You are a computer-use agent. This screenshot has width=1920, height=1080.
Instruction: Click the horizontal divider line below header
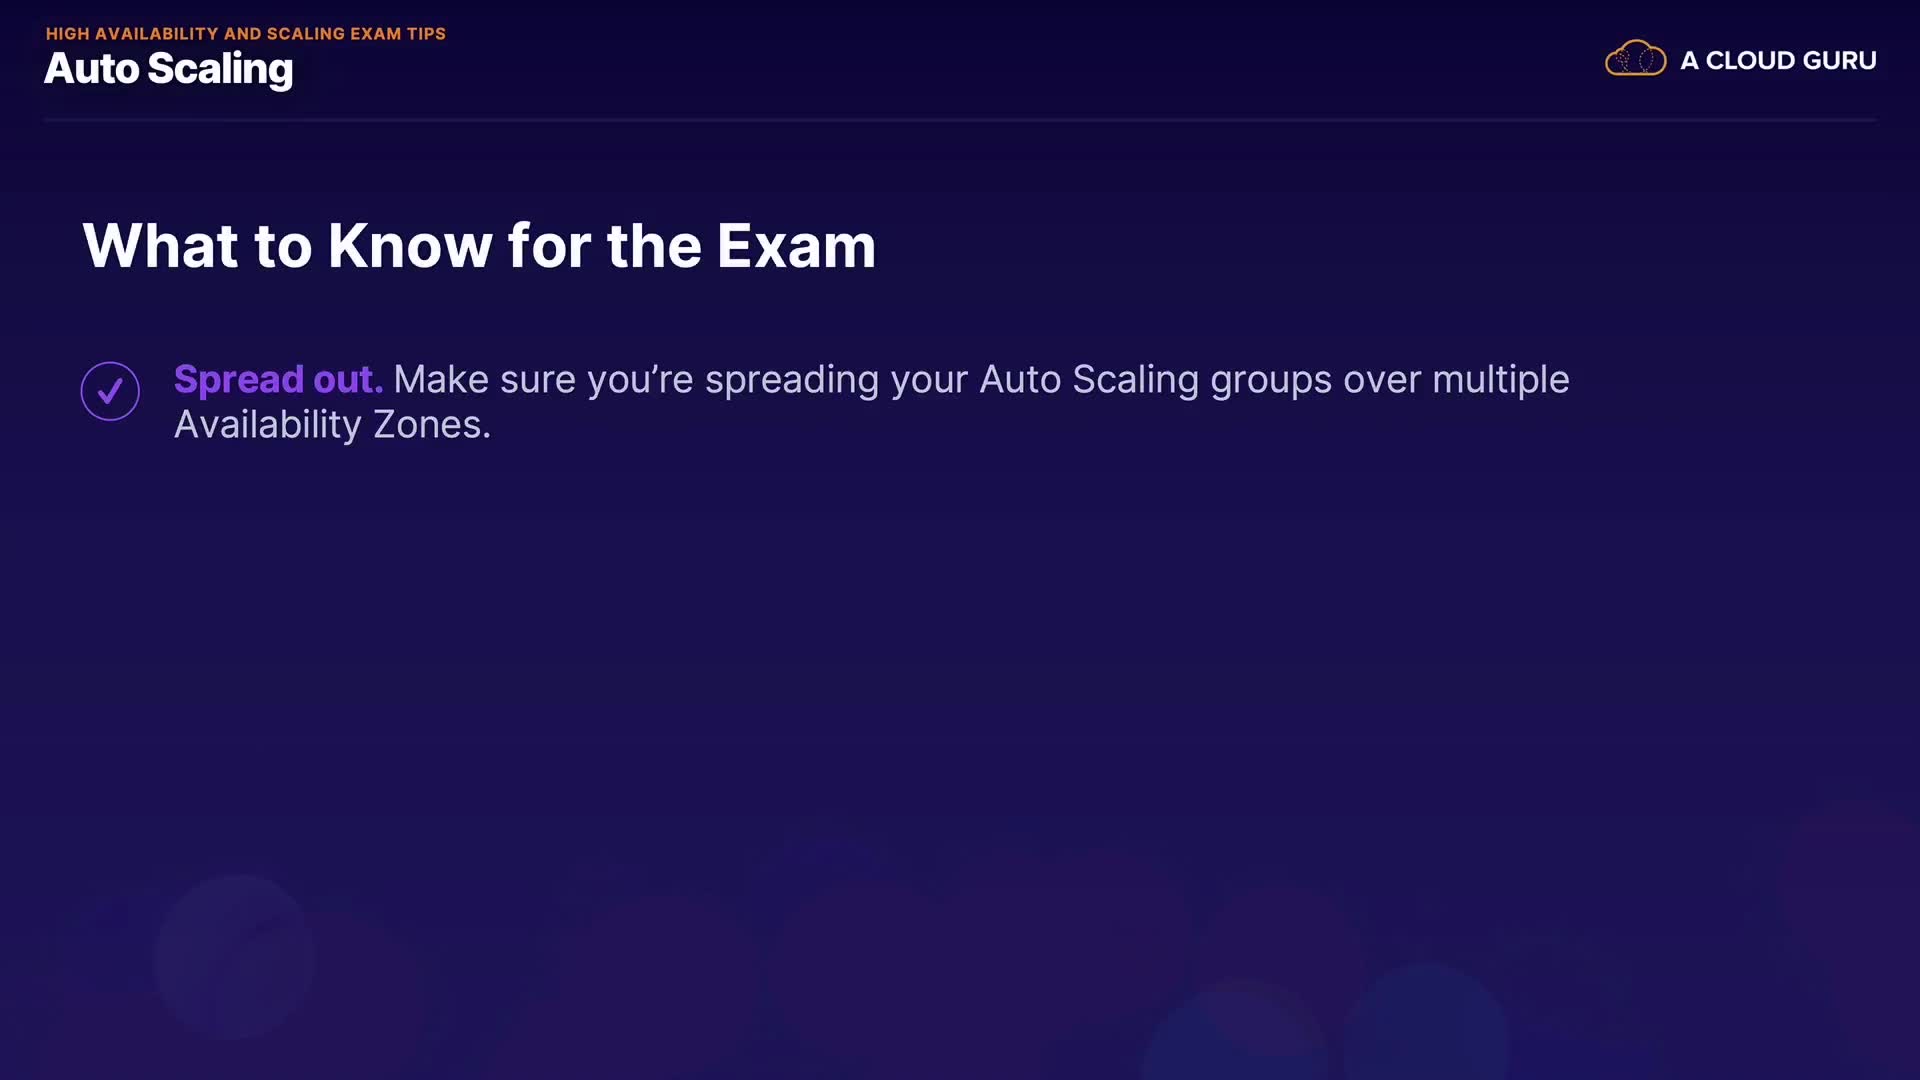coord(960,120)
